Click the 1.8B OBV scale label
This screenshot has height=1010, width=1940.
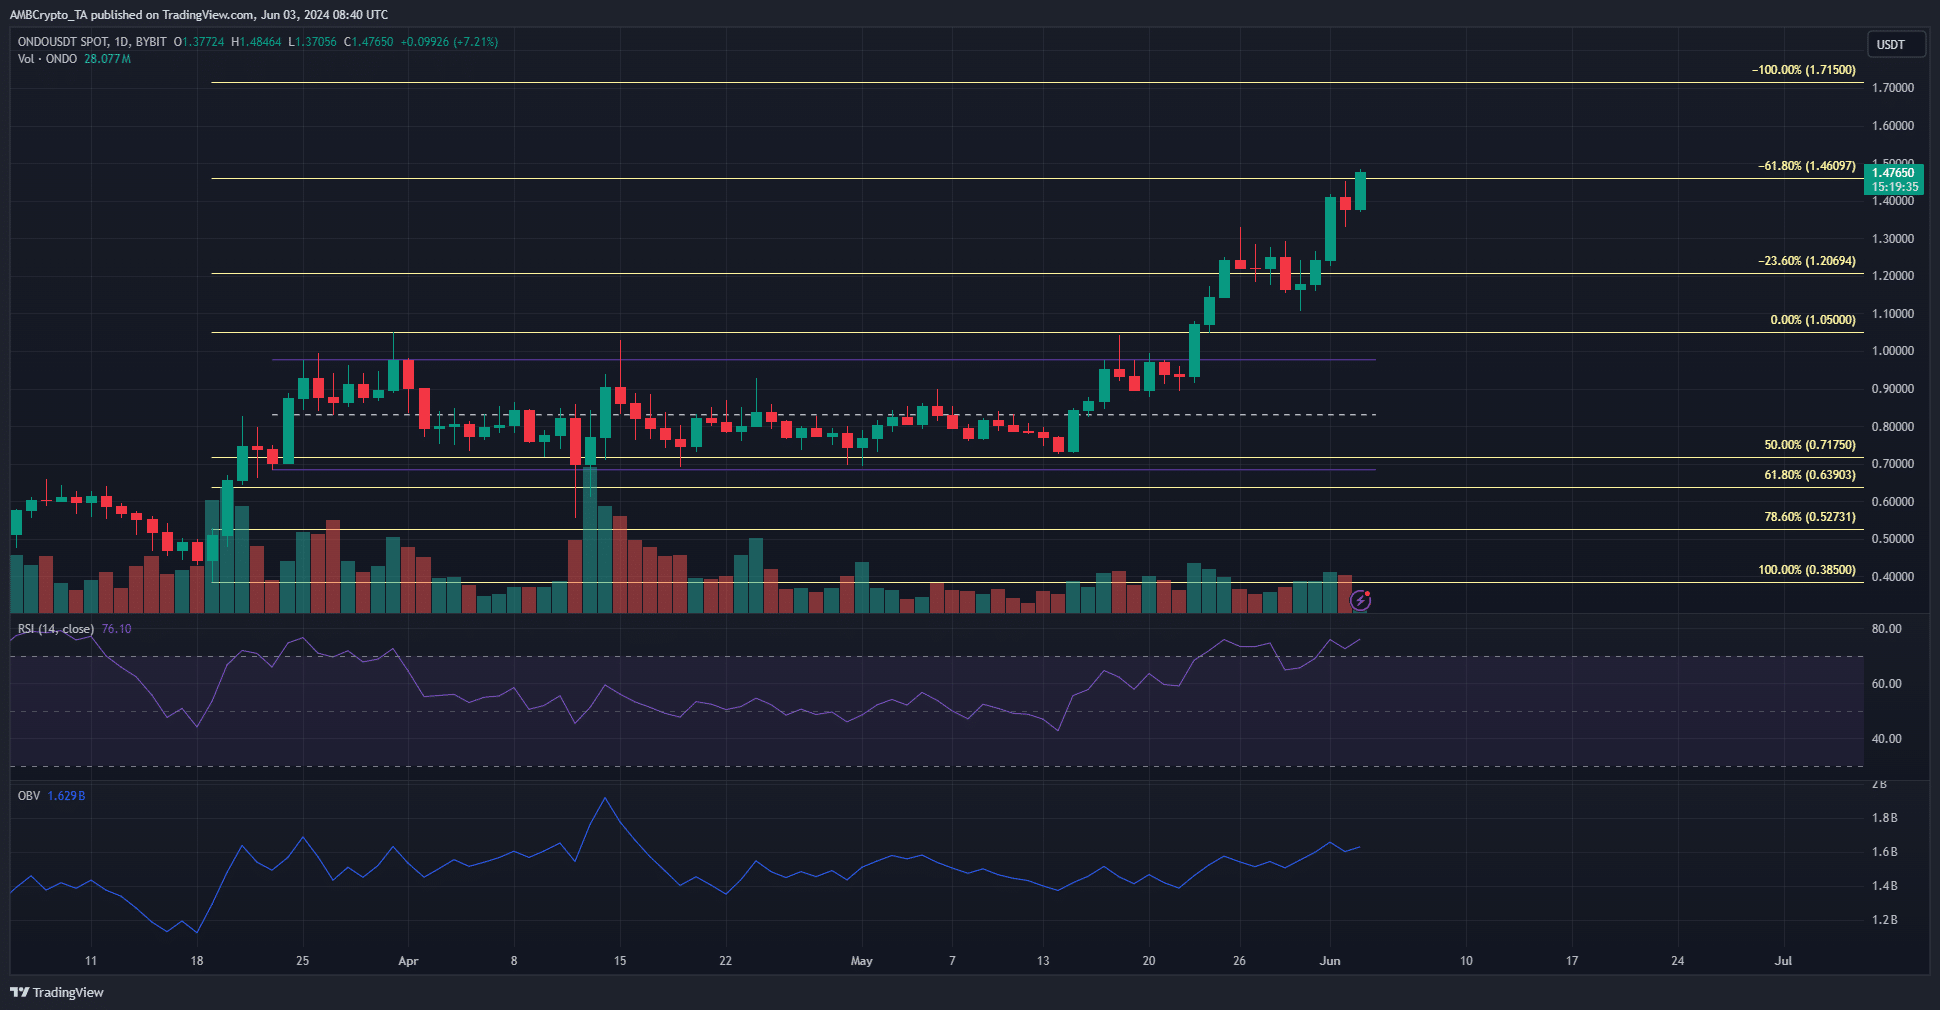1885,818
